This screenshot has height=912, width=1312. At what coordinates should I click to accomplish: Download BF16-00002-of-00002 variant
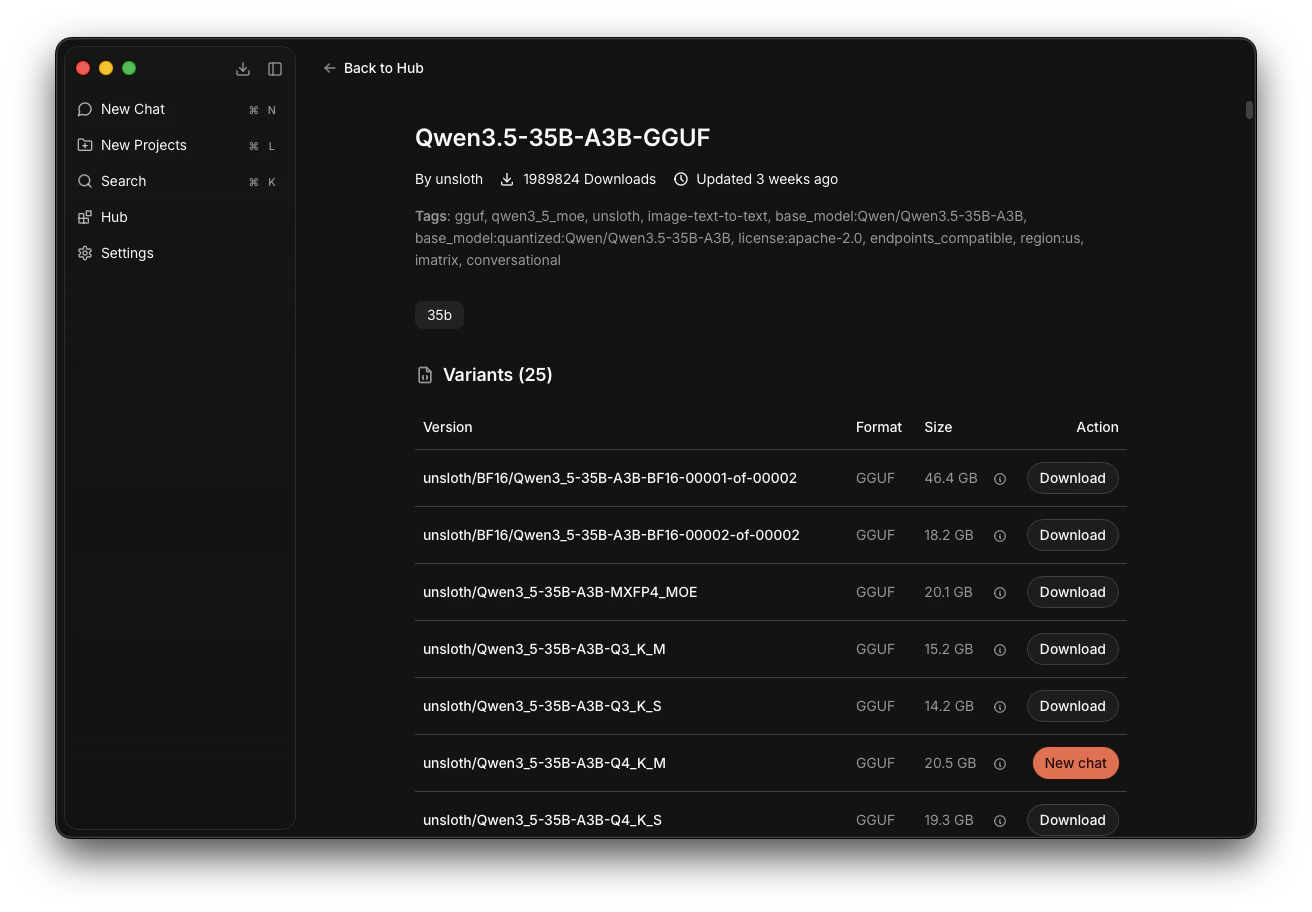[x=1072, y=535]
